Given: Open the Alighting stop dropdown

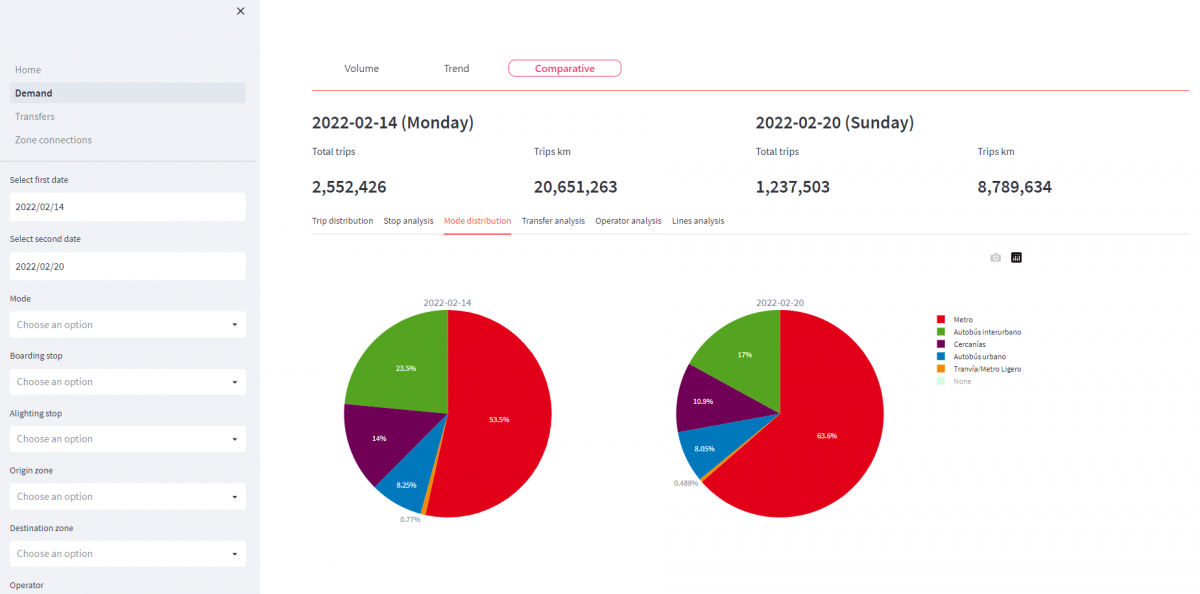Looking at the screenshot, I should click(x=127, y=439).
